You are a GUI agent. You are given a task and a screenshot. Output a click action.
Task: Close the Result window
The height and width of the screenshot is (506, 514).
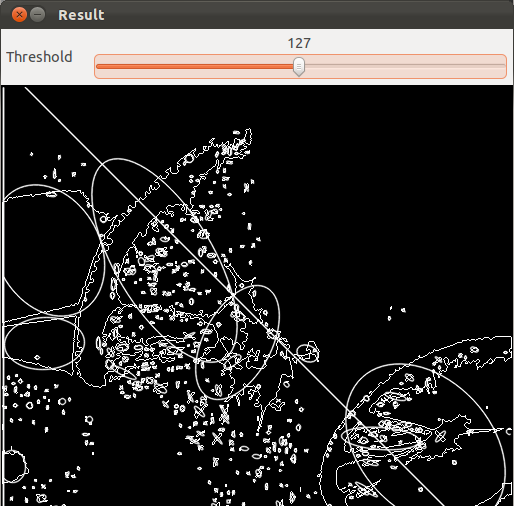click(x=19, y=15)
